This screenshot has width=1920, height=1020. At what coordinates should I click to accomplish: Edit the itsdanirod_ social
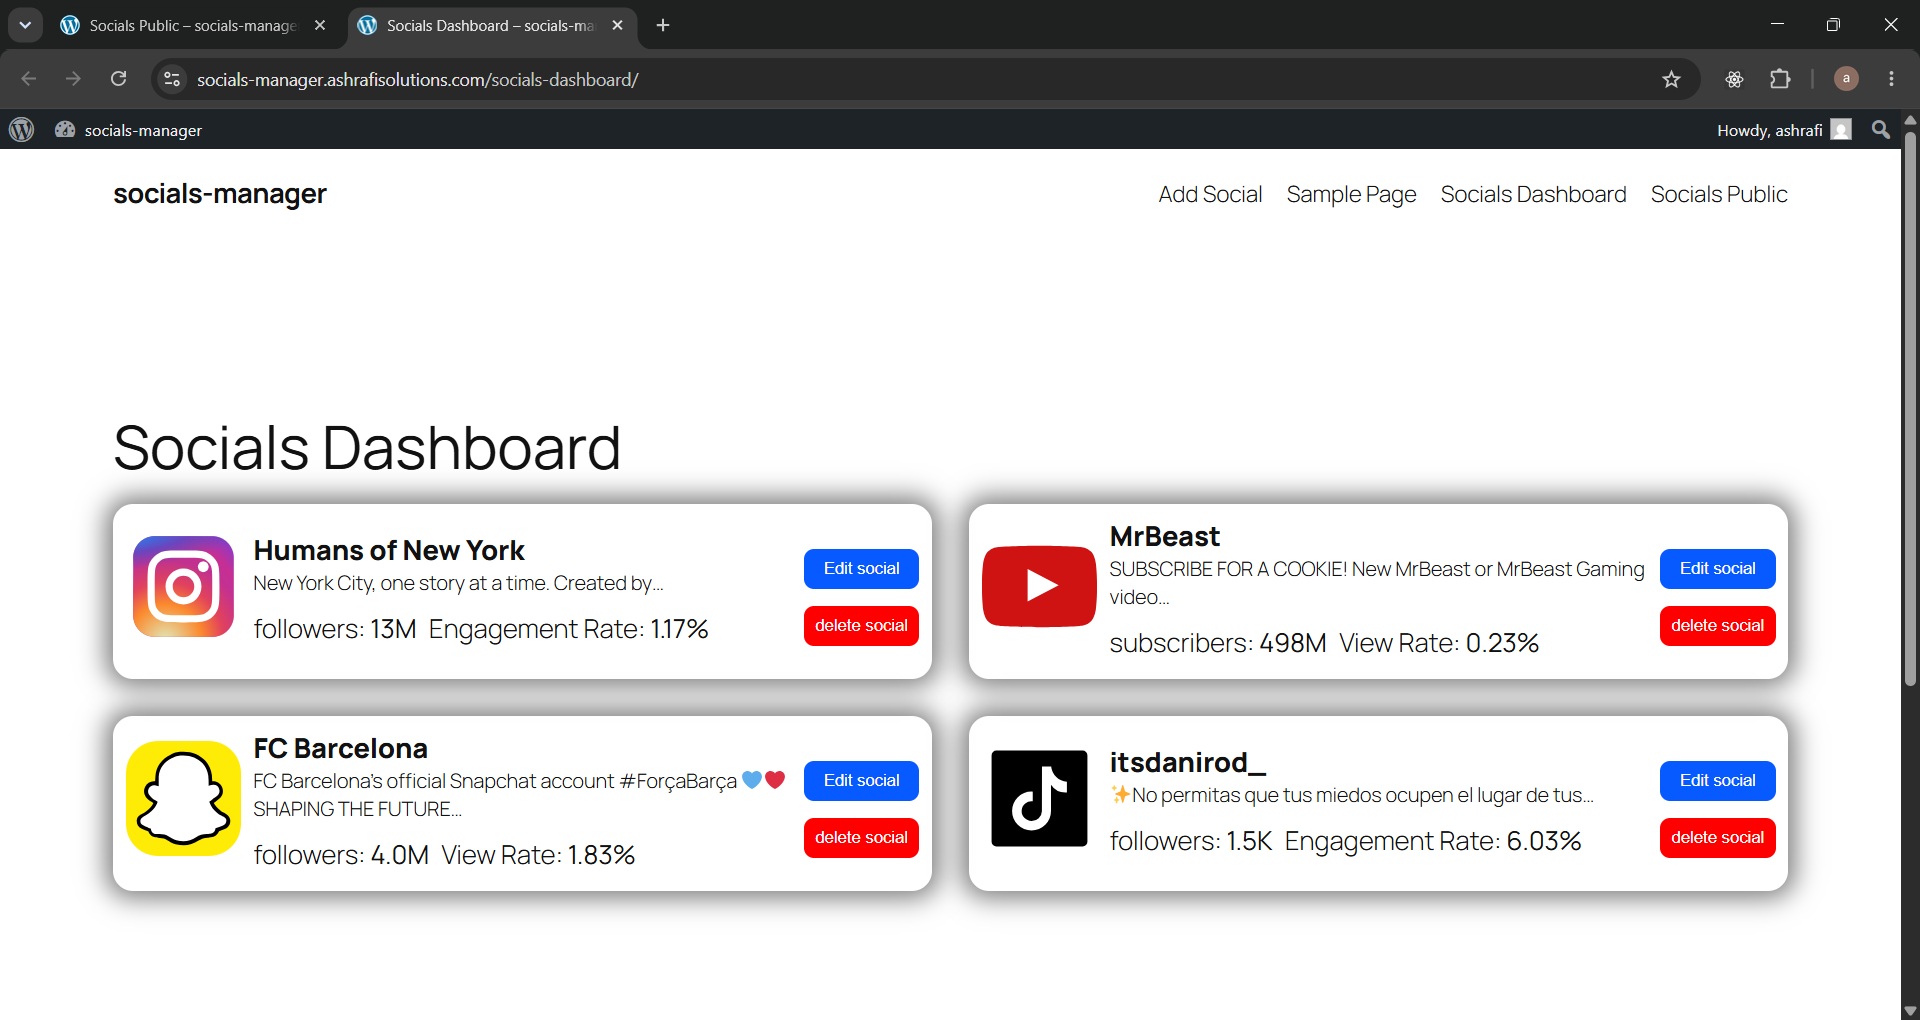point(1717,780)
